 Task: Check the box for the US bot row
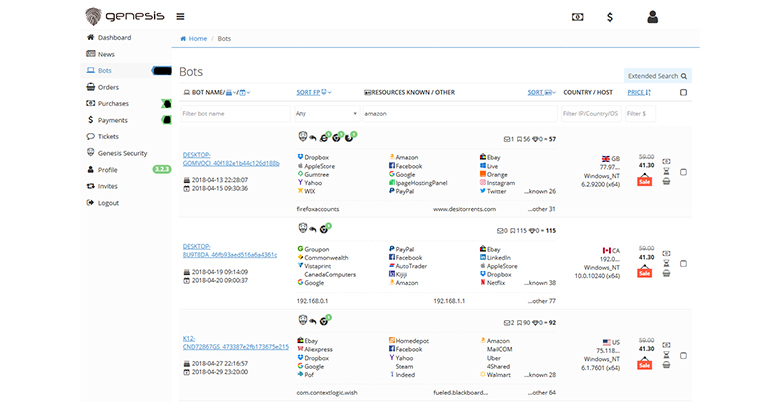[683, 356]
